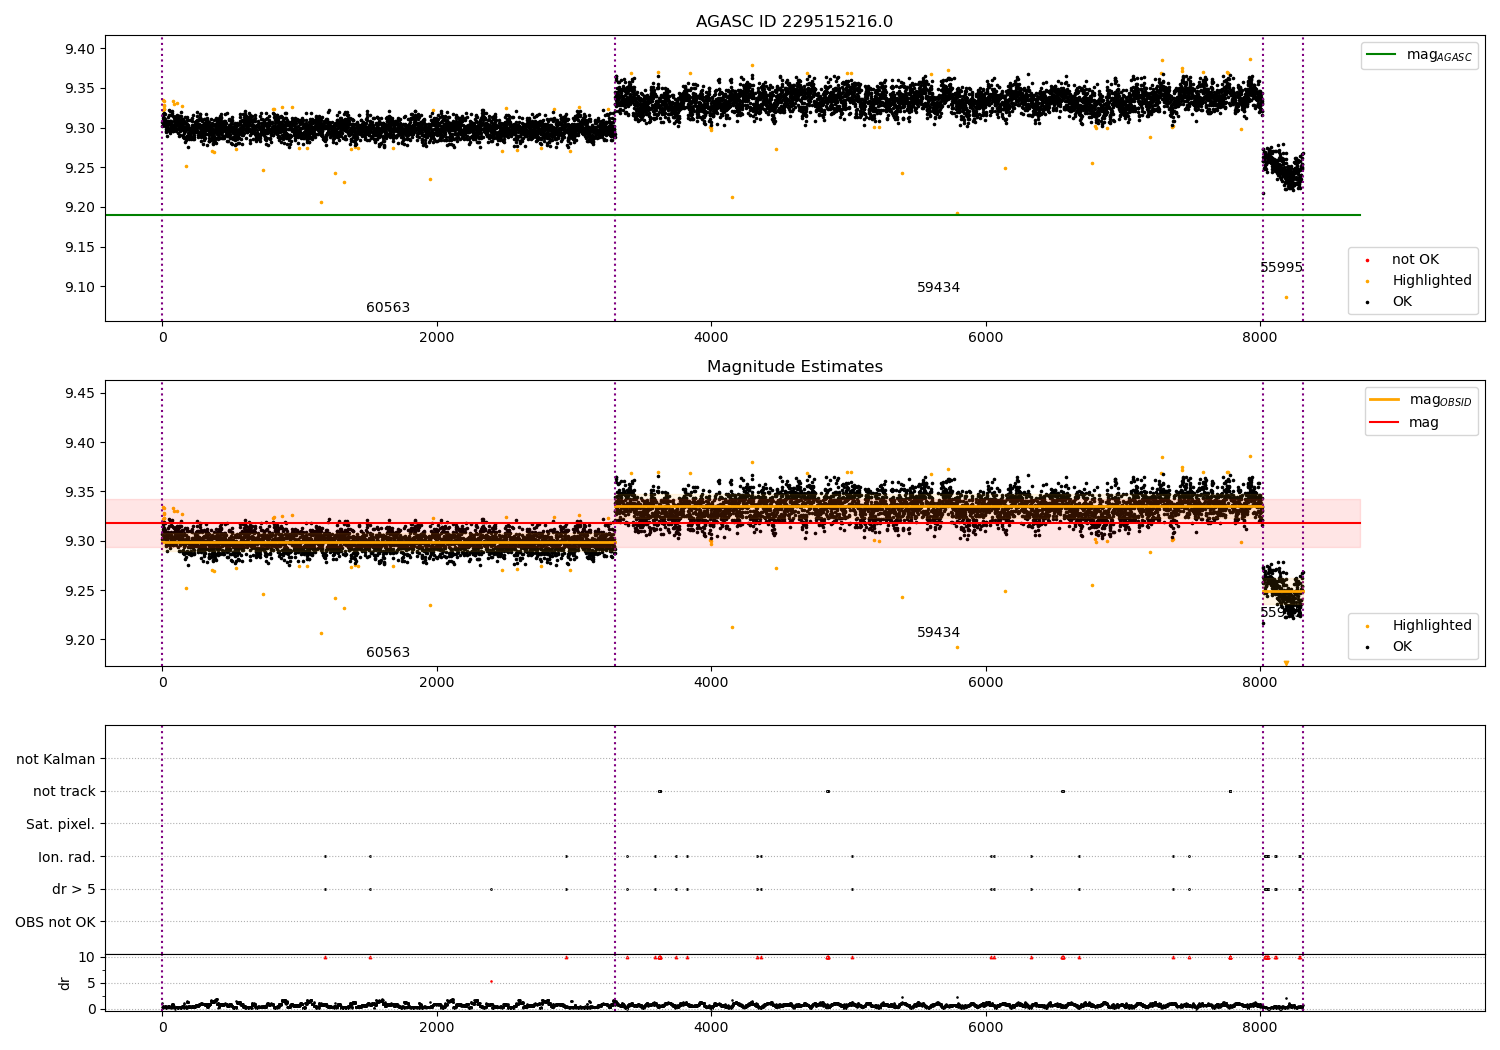1500x1050 pixels.
Task: Click 'Highlighted' legend entry in top plot
Action: pos(1432,281)
